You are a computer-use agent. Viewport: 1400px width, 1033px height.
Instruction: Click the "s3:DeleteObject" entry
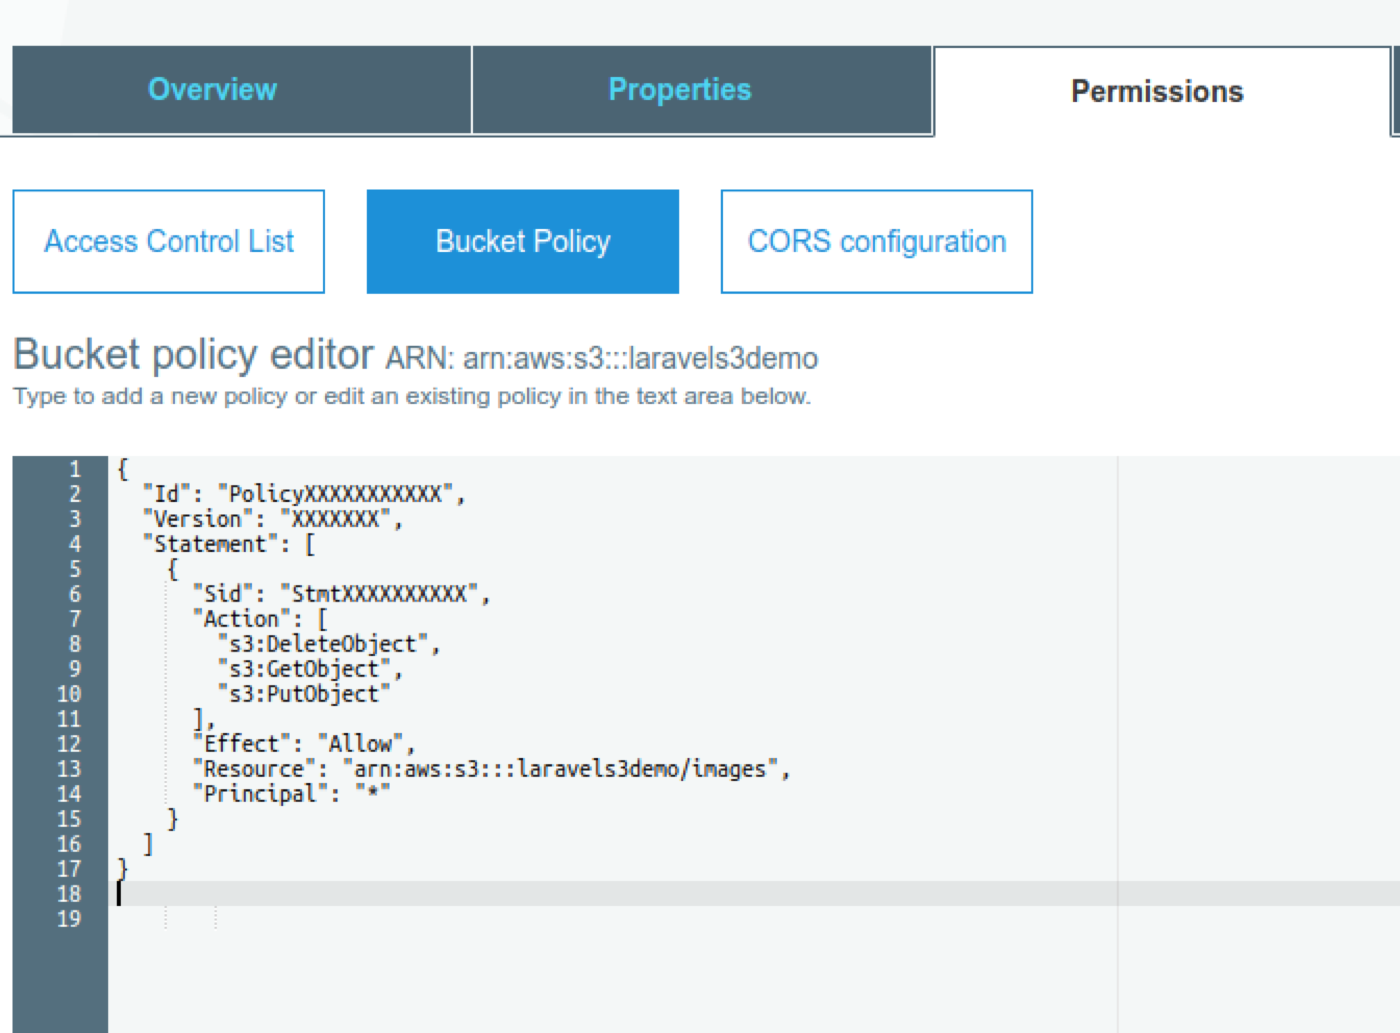(329, 644)
